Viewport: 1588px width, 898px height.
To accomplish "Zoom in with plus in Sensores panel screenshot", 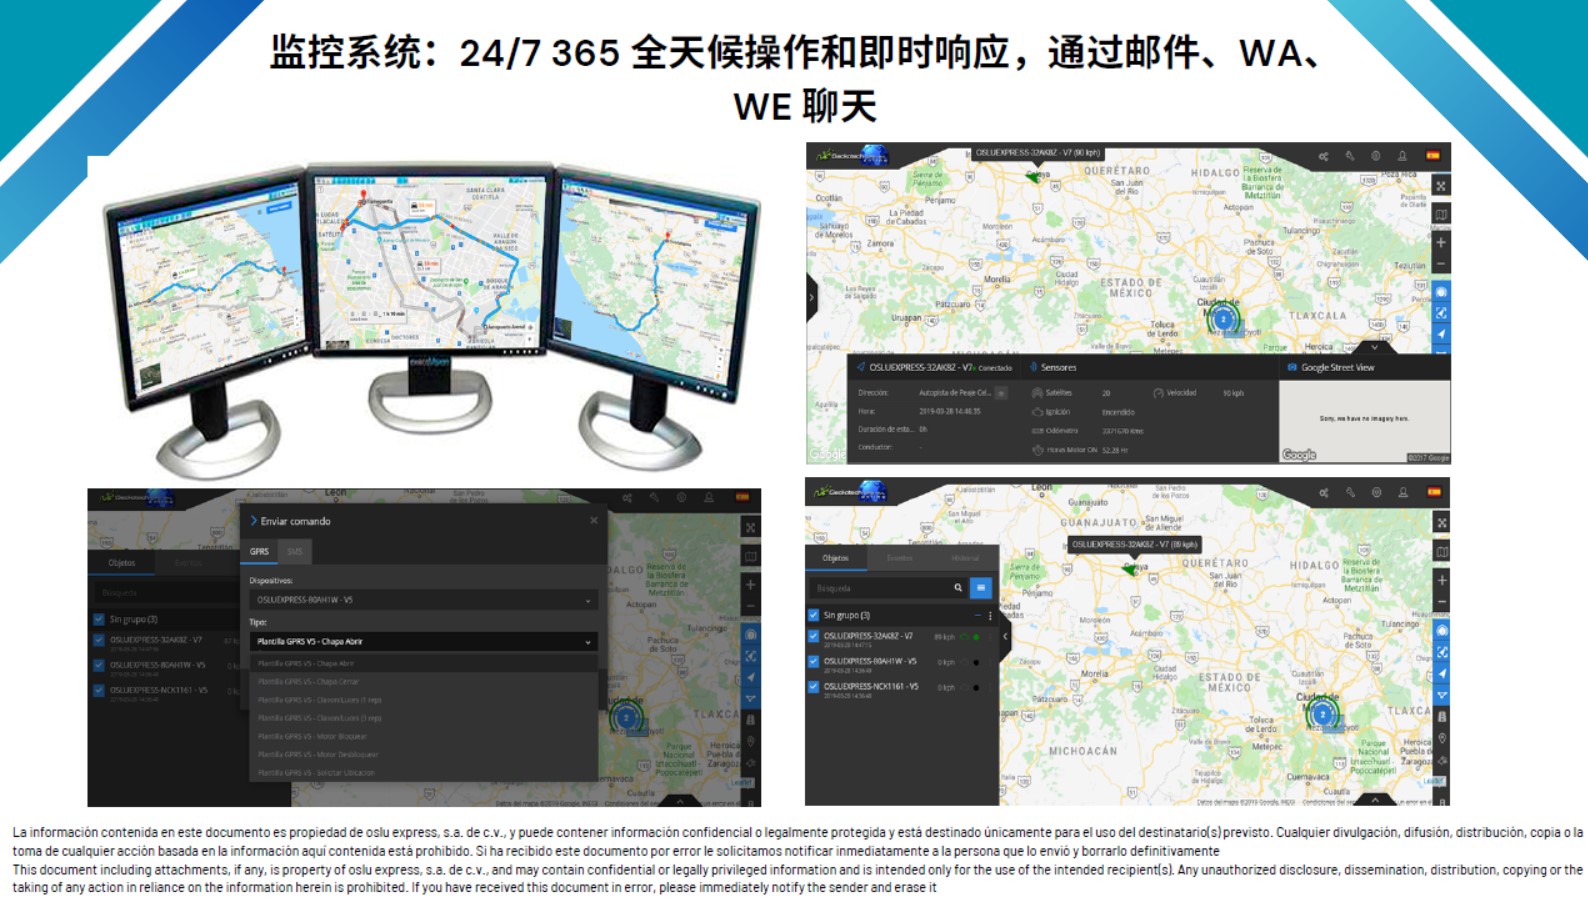I will coord(1441,242).
